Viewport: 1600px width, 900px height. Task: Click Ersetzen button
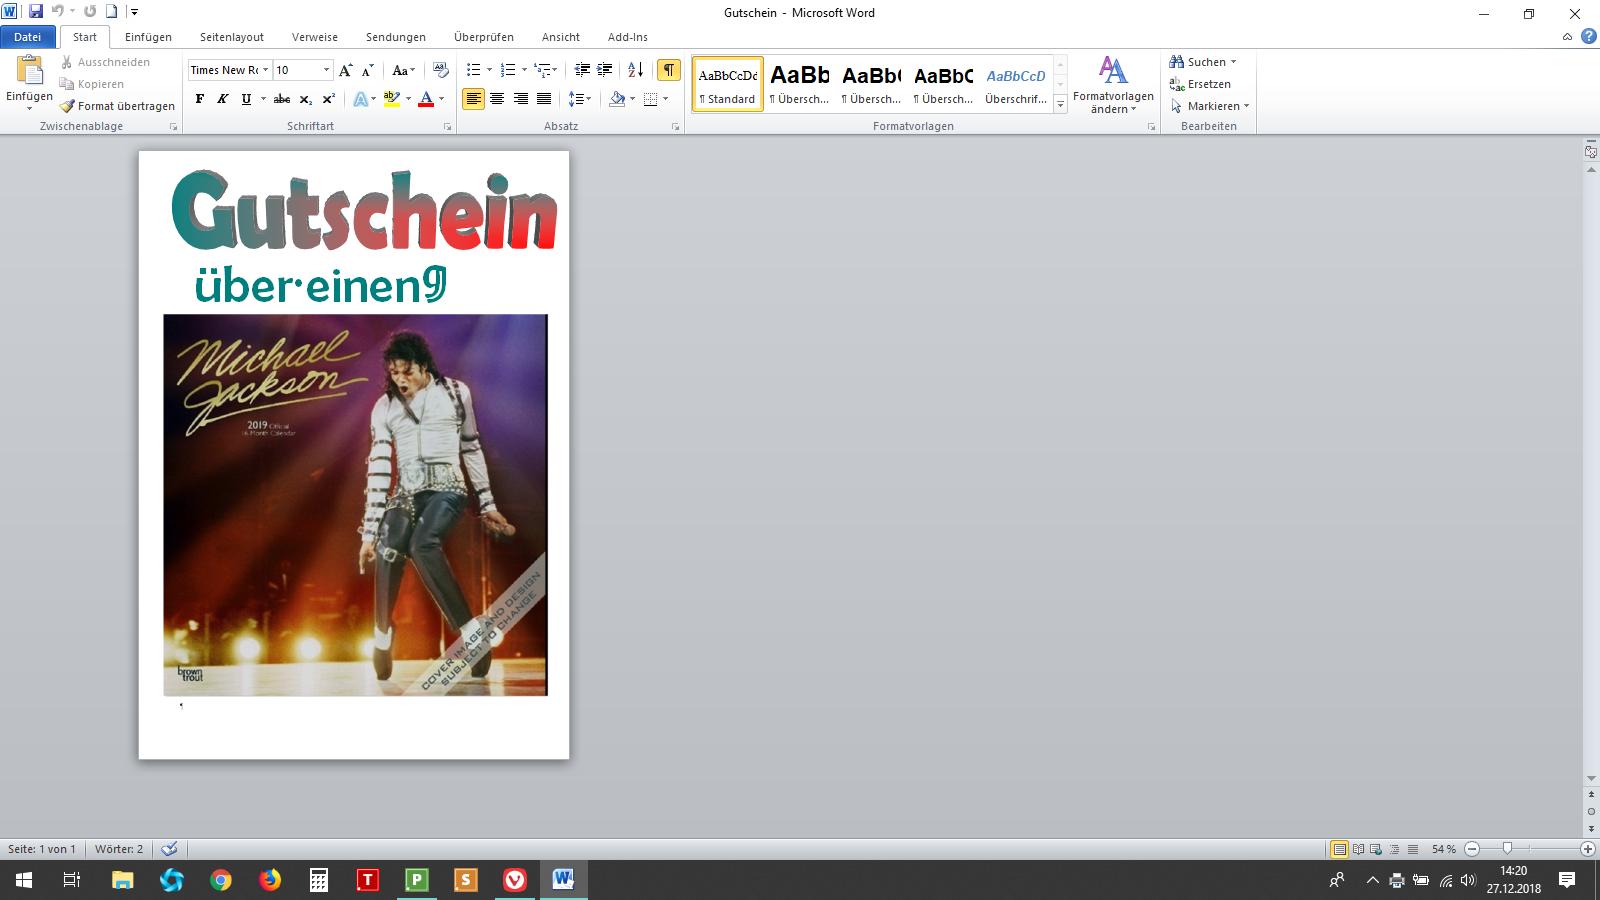tap(1200, 84)
